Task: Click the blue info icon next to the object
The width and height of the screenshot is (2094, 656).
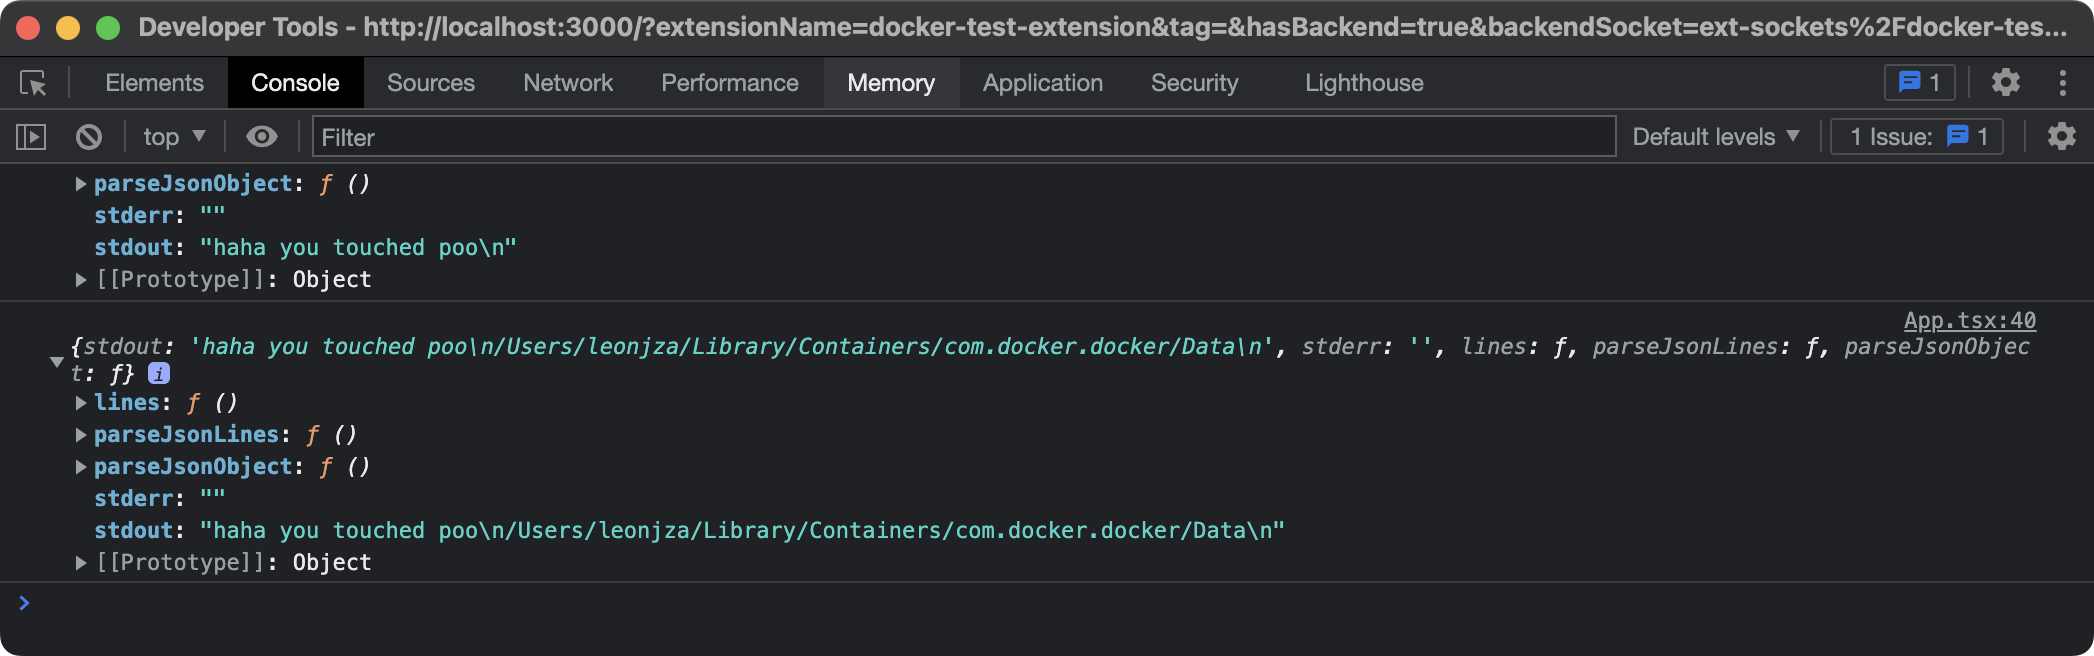Action: (159, 374)
